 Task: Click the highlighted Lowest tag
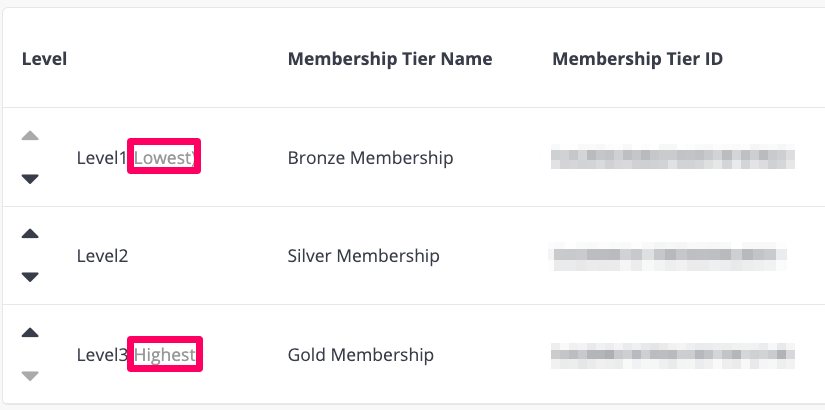(x=164, y=156)
